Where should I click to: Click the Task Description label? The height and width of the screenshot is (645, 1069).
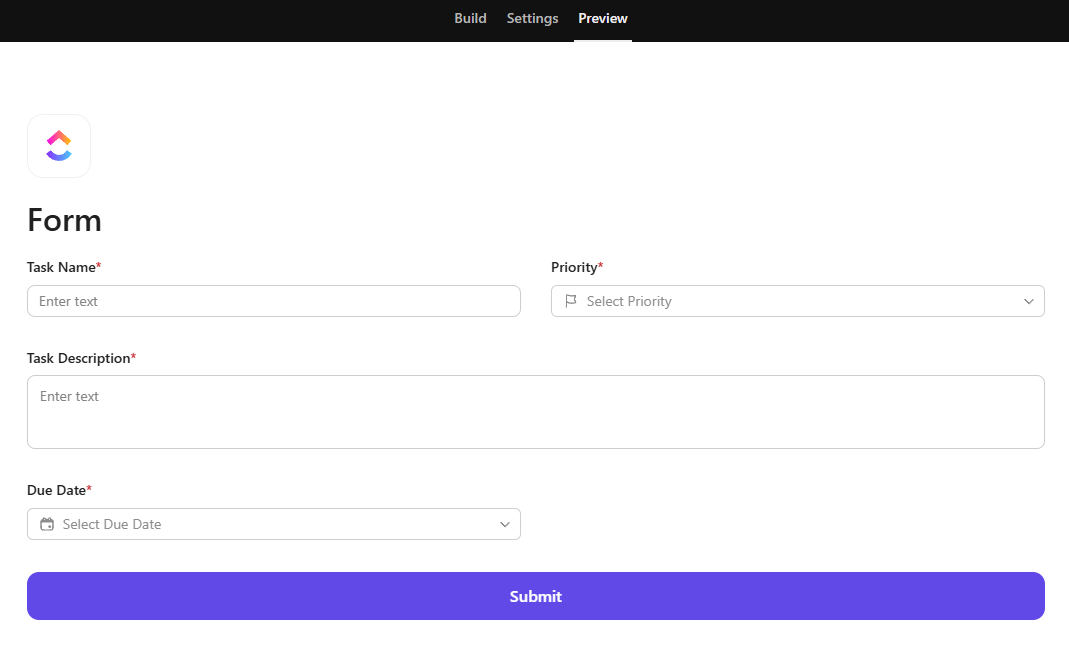click(82, 358)
